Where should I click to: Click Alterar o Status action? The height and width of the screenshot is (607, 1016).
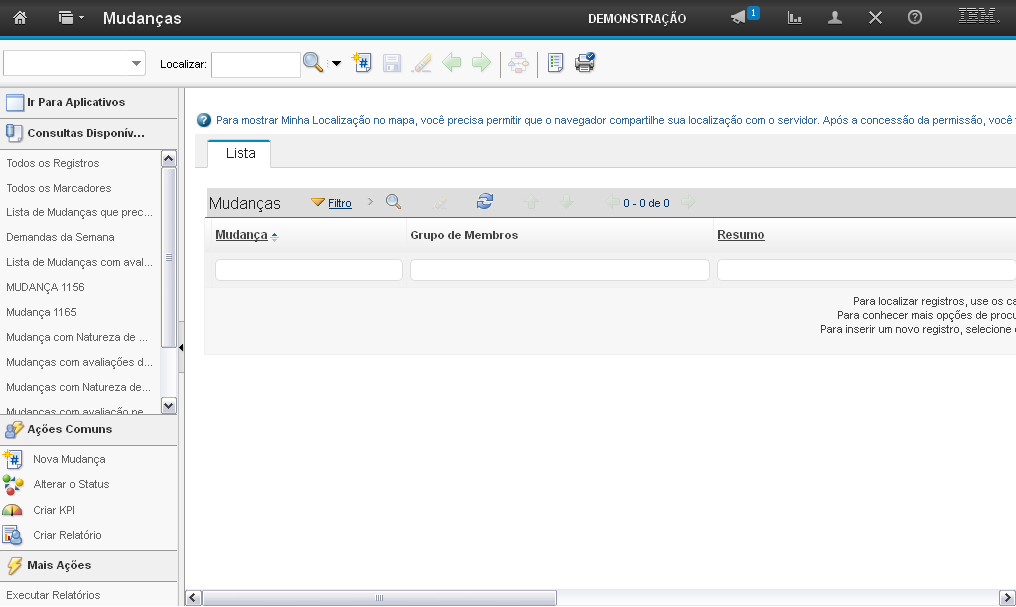[x=71, y=484]
